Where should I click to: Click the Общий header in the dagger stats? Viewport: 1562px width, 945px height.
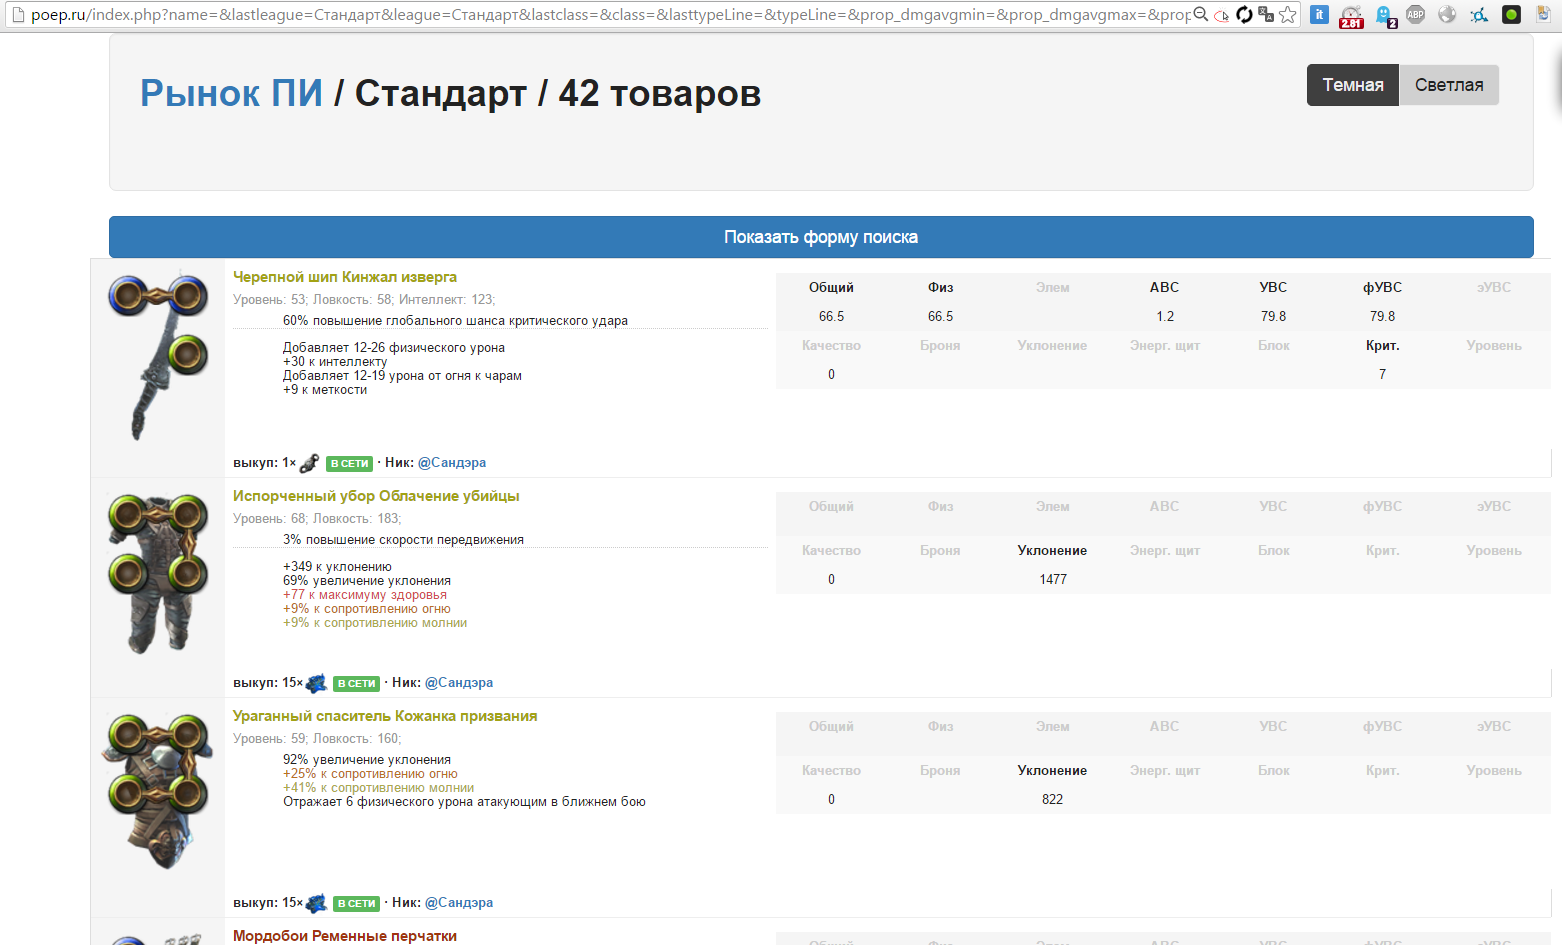coord(831,288)
